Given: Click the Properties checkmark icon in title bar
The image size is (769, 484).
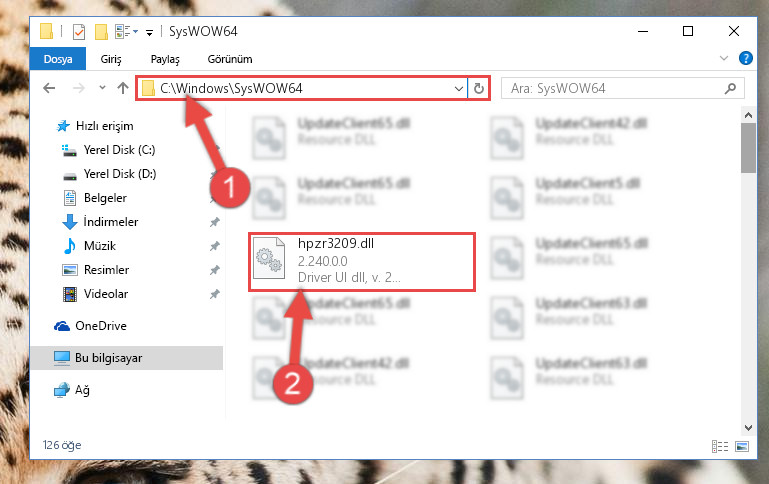Looking at the screenshot, I should pos(78,32).
